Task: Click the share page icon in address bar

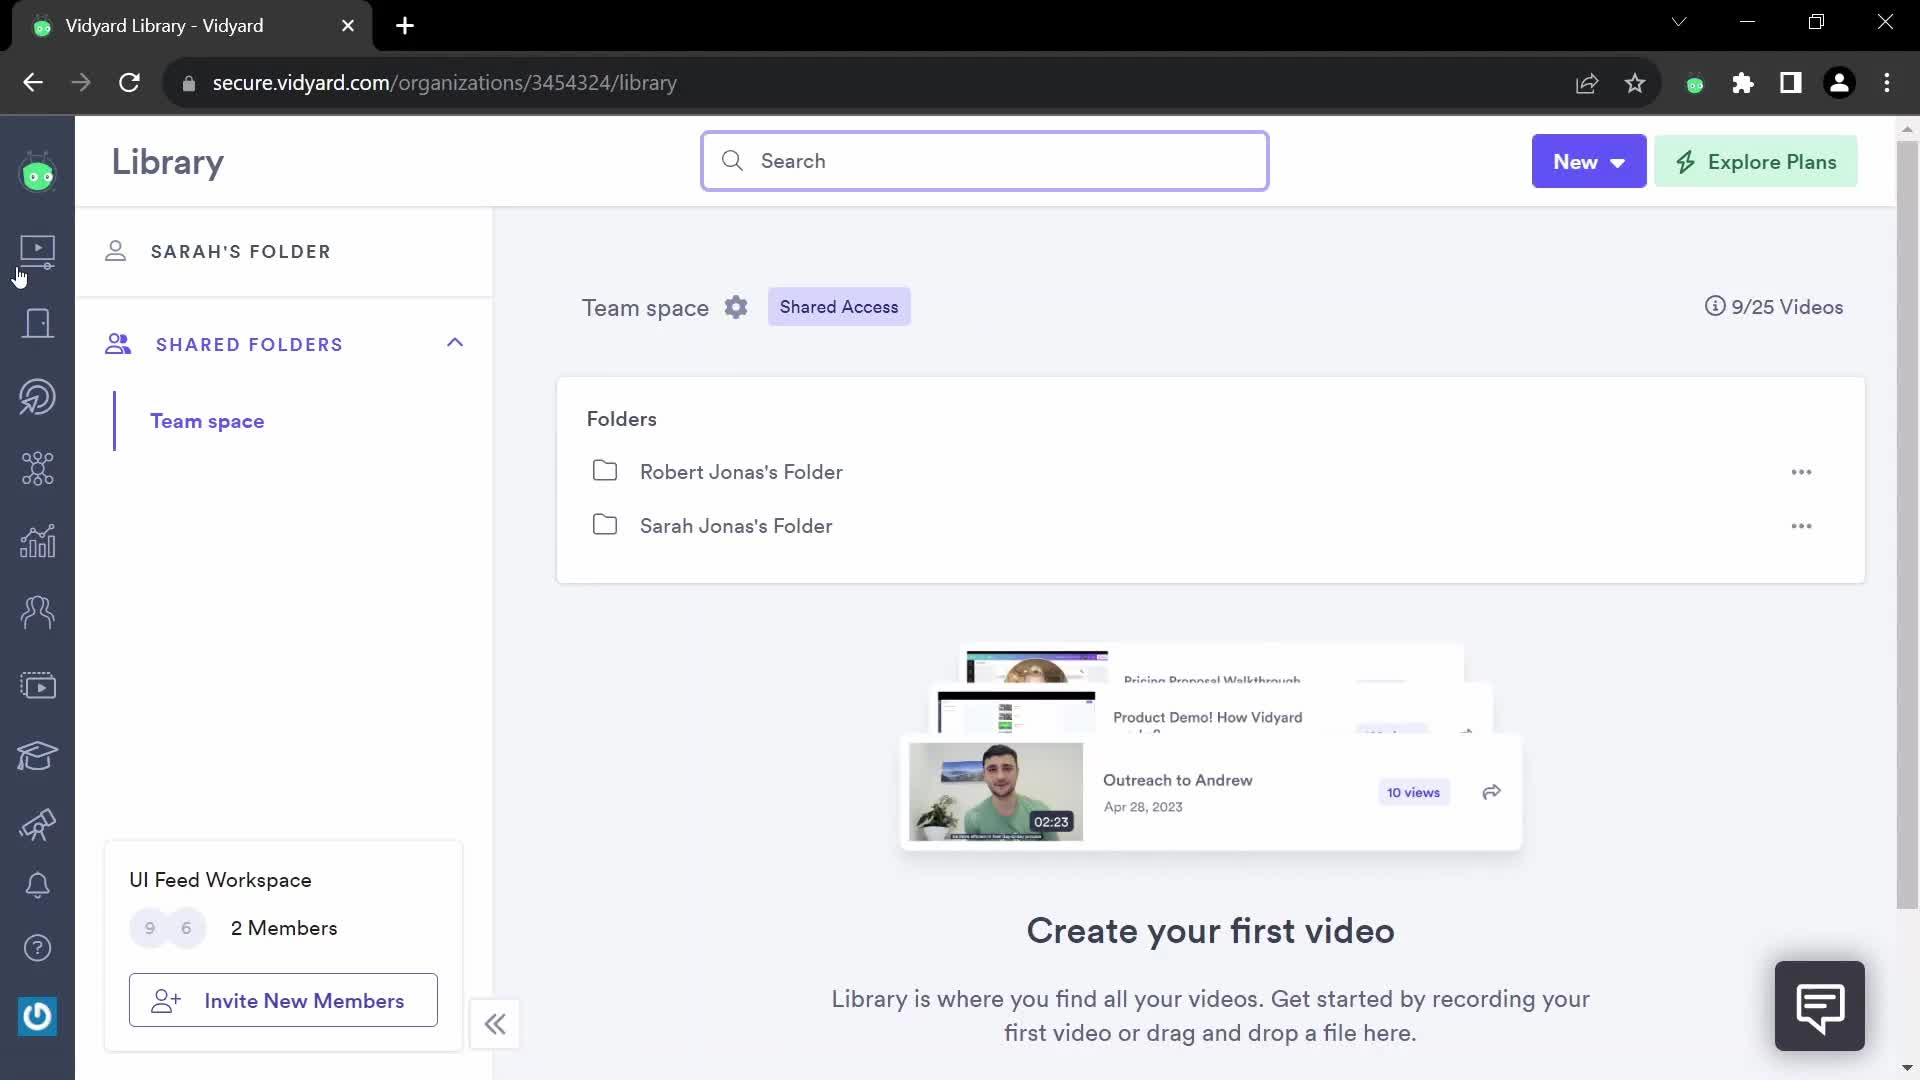Action: coord(1587,83)
